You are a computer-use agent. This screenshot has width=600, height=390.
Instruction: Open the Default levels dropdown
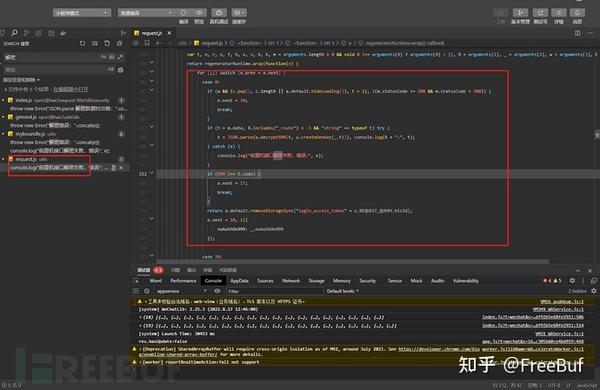[342, 291]
